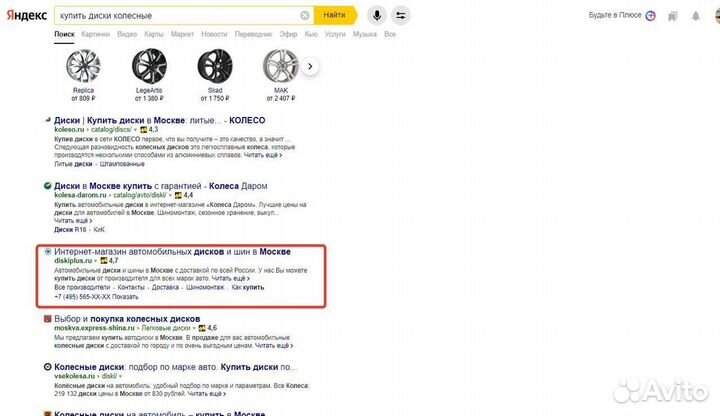Screen dimensions: 720x416
Task: Click the Найти search button
Action: point(335,15)
